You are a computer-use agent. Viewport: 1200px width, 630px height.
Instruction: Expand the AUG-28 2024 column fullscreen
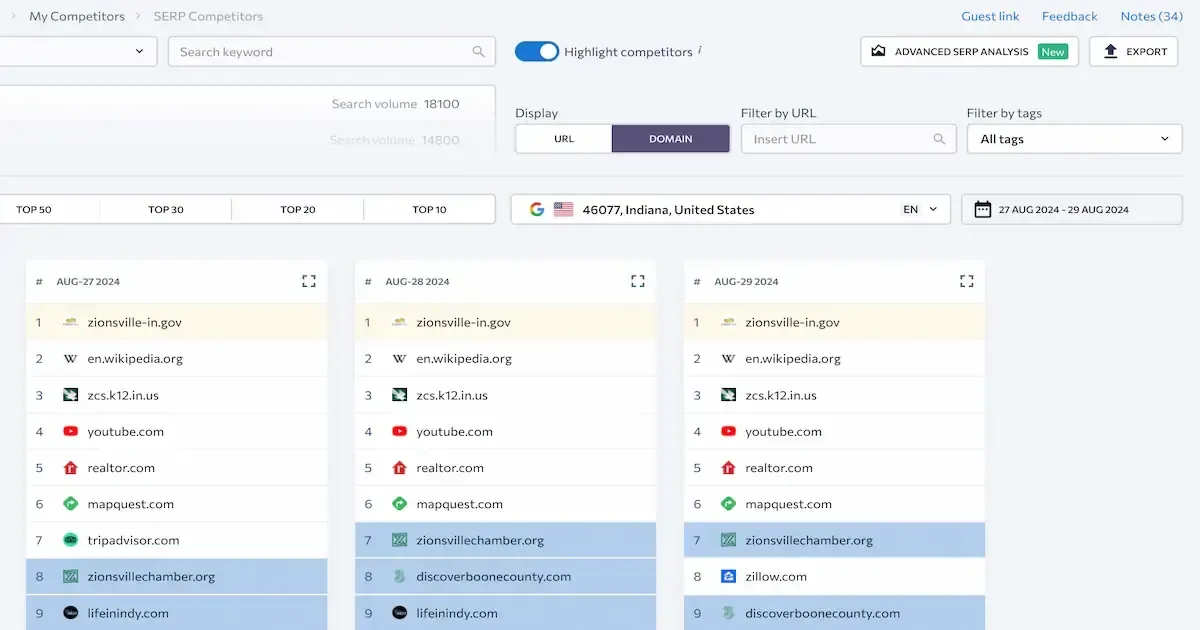coord(638,281)
